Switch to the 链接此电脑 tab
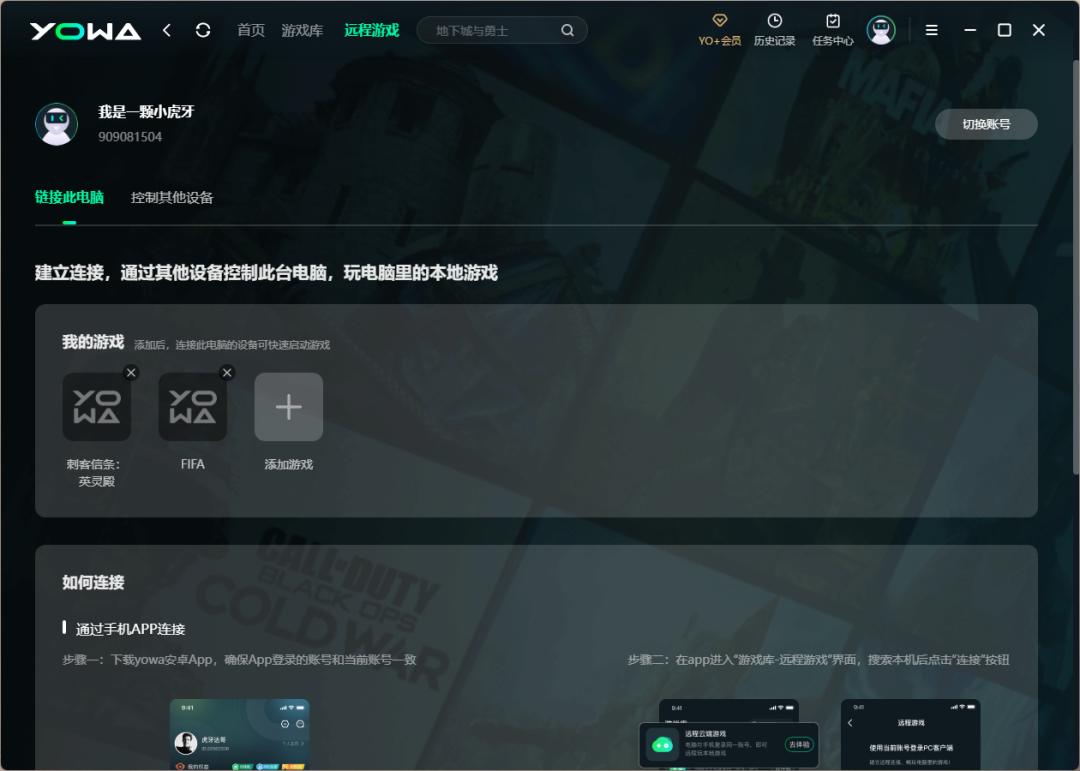Screen dimensions: 1080x771 point(67,197)
